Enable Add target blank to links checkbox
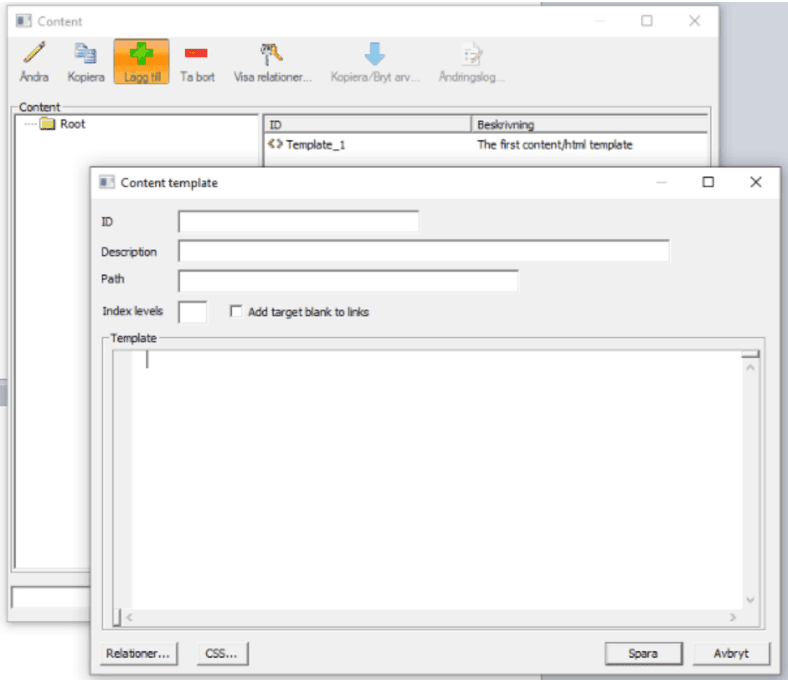Viewport: 788px width, 680px height. (236, 312)
